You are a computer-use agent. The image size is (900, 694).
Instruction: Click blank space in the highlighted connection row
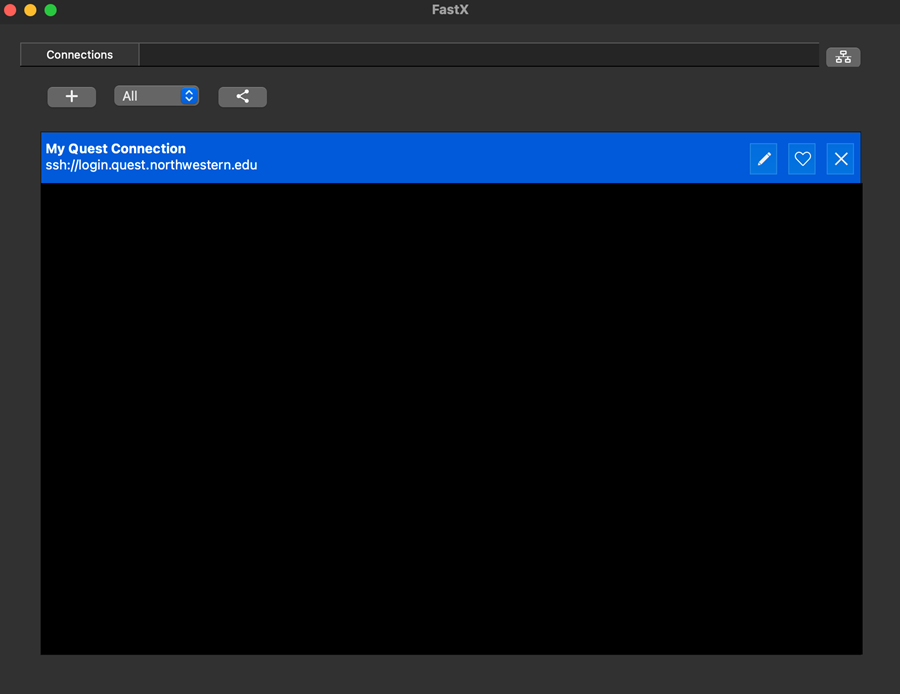click(x=500, y=158)
